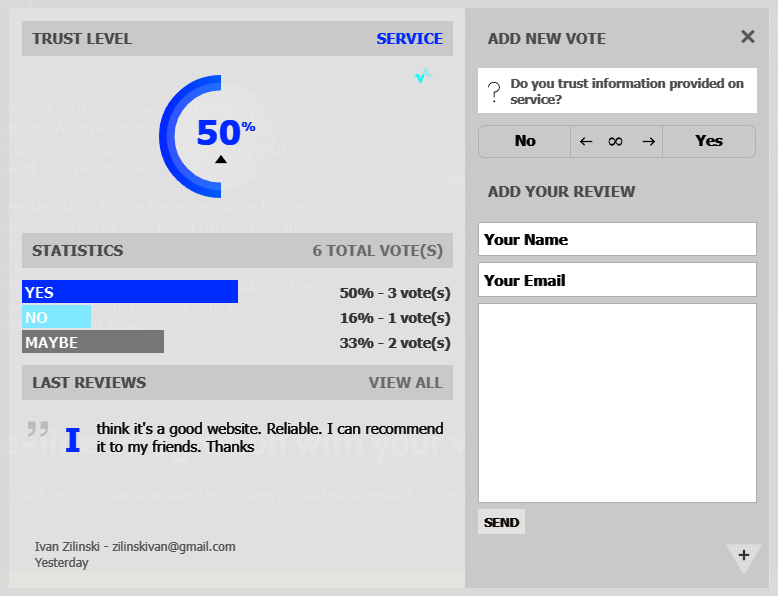This screenshot has width=778, height=596.
Task: Click the ADD NEW VOTE heading
Action: pos(547,39)
